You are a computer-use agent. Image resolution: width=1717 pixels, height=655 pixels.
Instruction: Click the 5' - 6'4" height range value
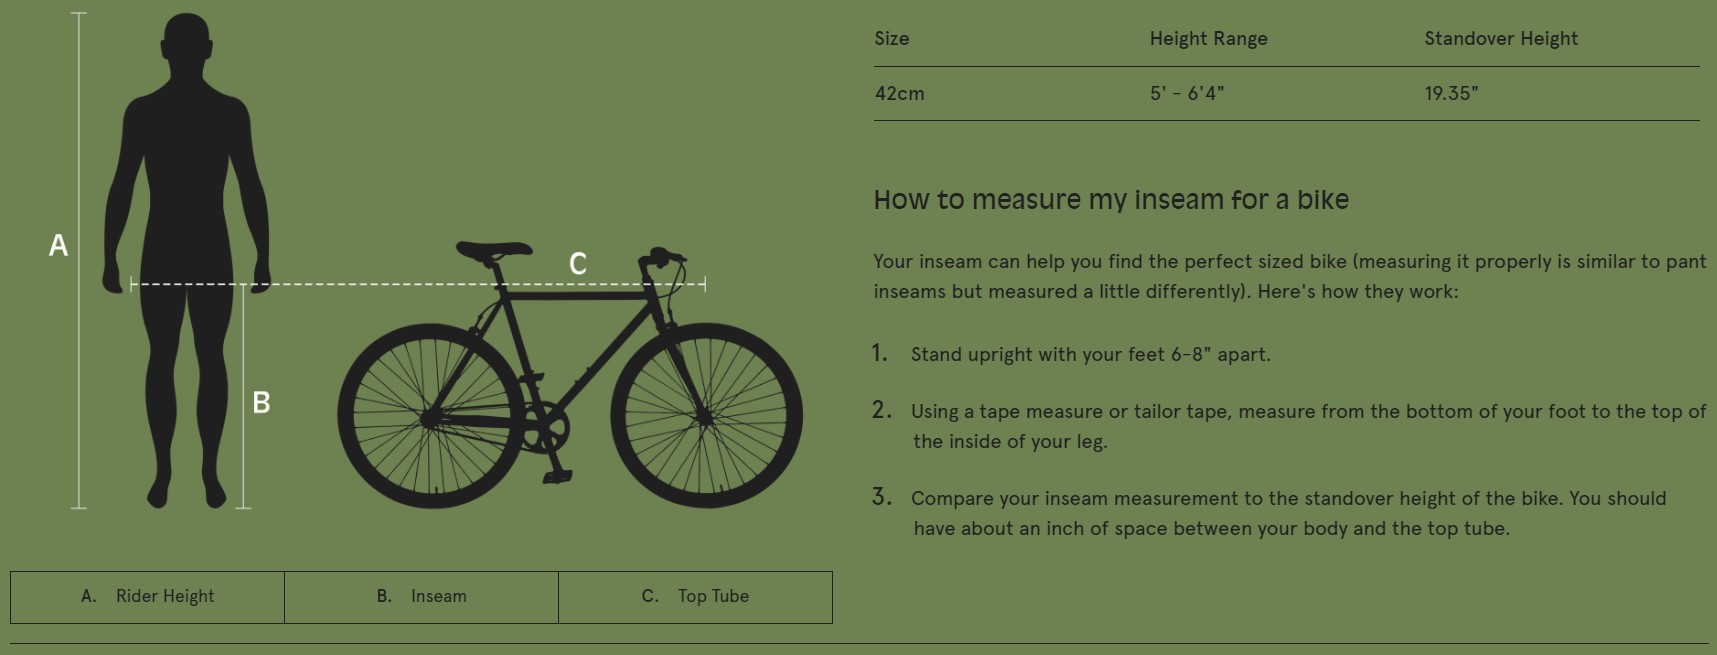click(x=1186, y=94)
